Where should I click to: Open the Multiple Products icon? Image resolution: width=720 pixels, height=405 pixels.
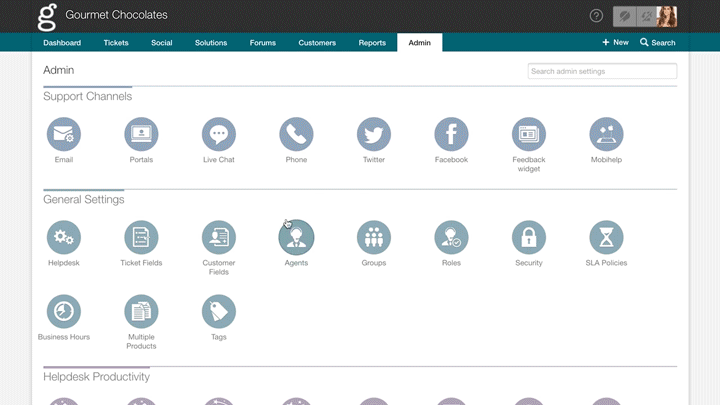click(x=141, y=311)
